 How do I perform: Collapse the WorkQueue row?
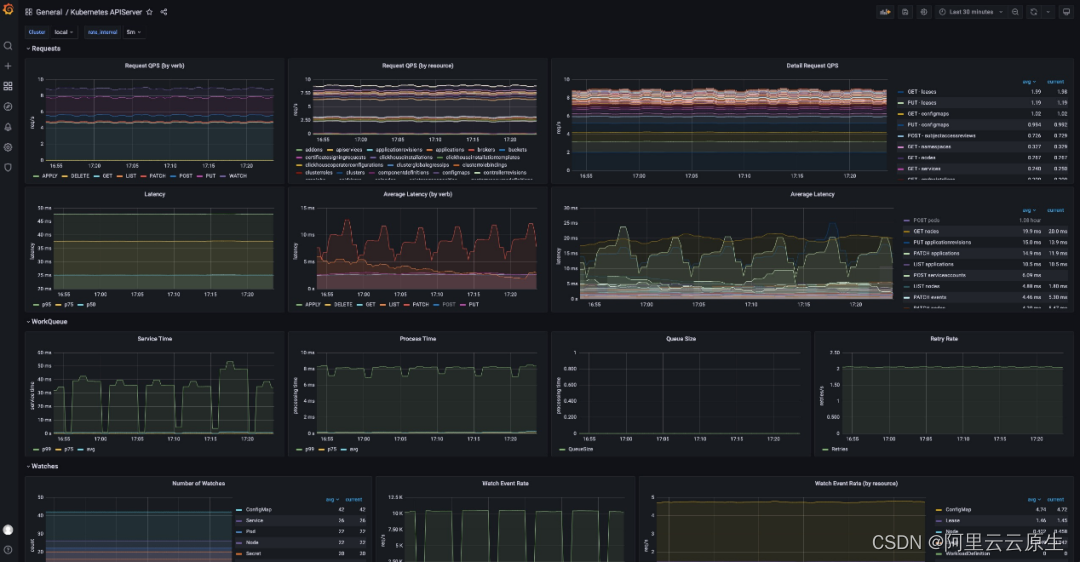(46, 322)
